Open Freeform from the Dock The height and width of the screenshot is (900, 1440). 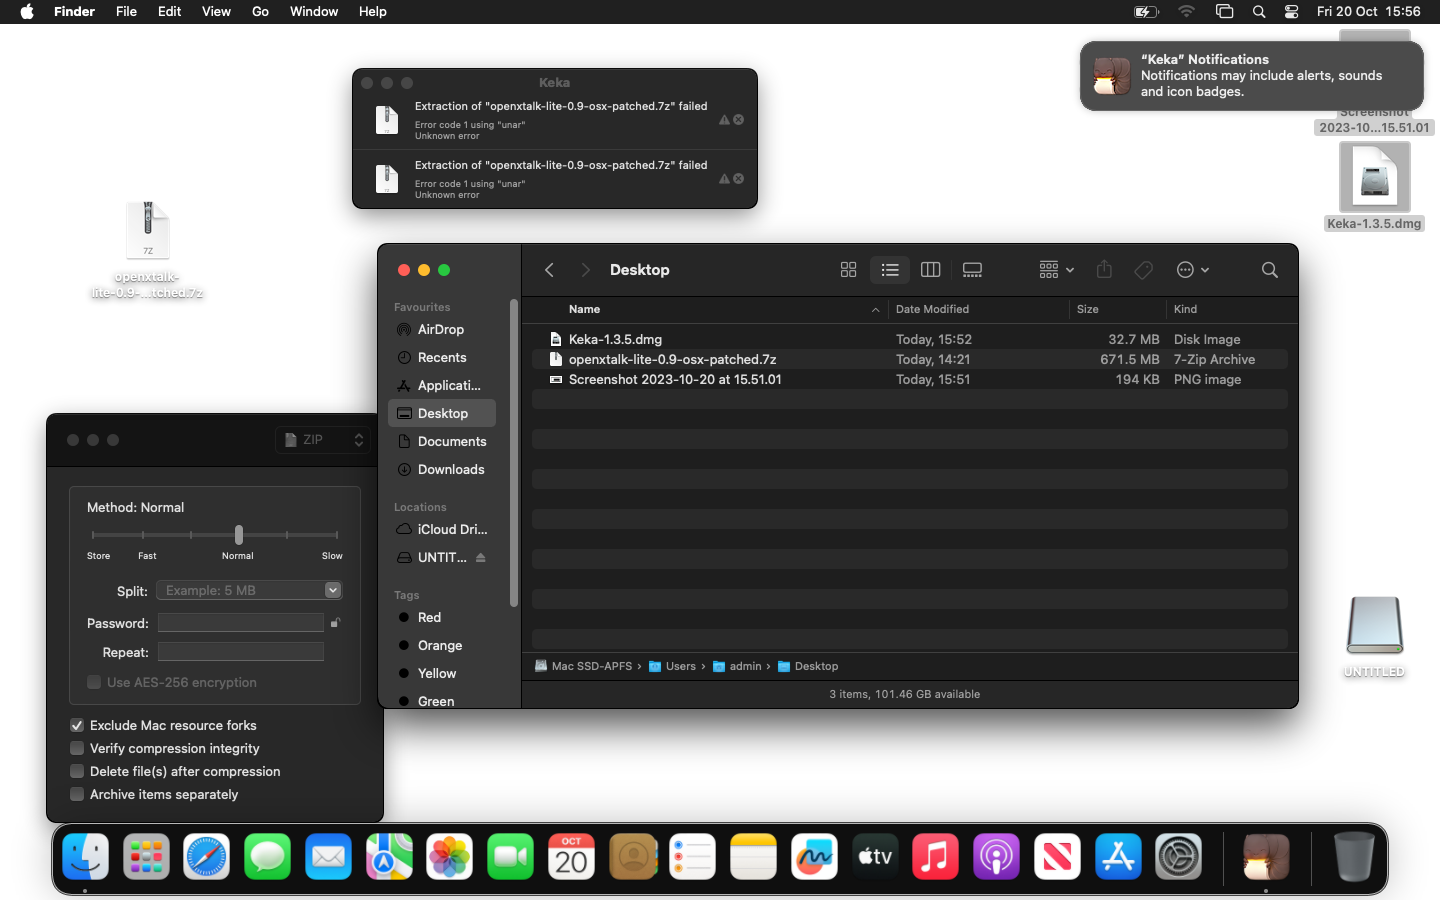pyautogui.click(x=814, y=857)
